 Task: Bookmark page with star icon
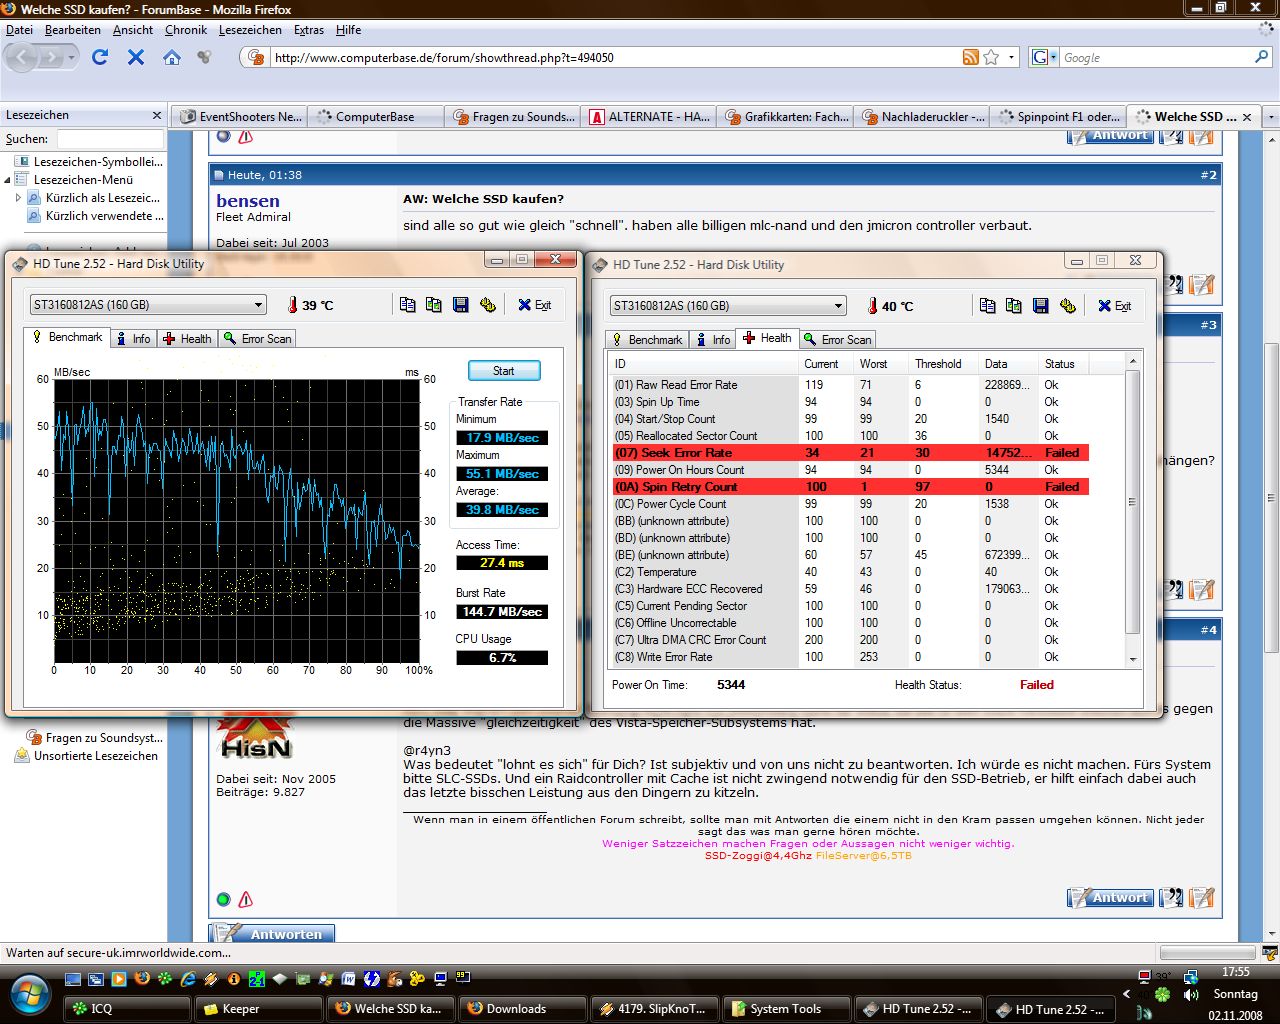coord(991,57)
